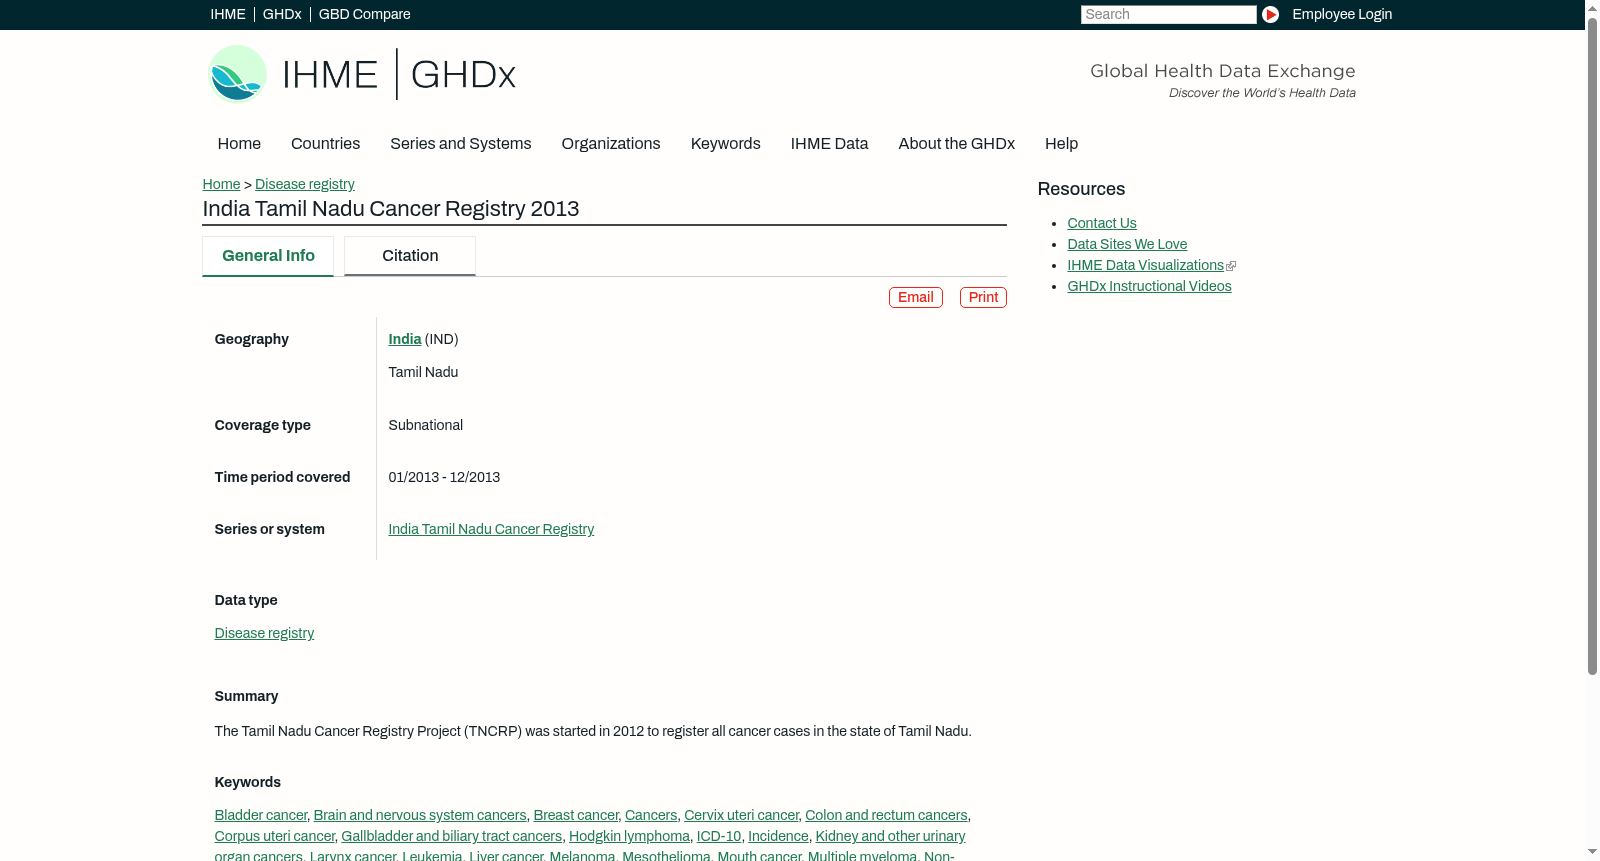Click the 'Subnational' coverage type text
Viewport: 1600px width, 861px height.
425,425
